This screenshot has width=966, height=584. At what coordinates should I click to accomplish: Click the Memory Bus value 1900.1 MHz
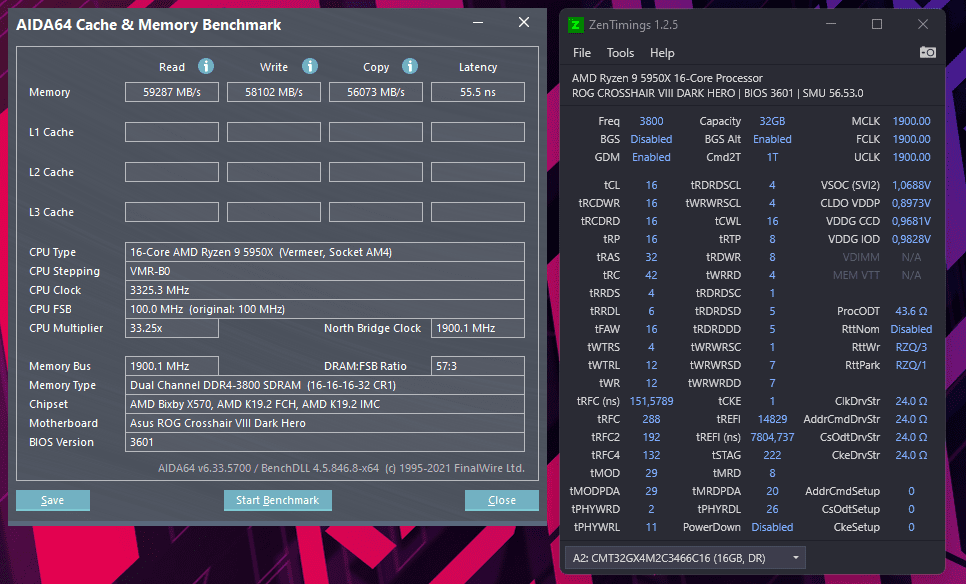[x=172, y=366]
